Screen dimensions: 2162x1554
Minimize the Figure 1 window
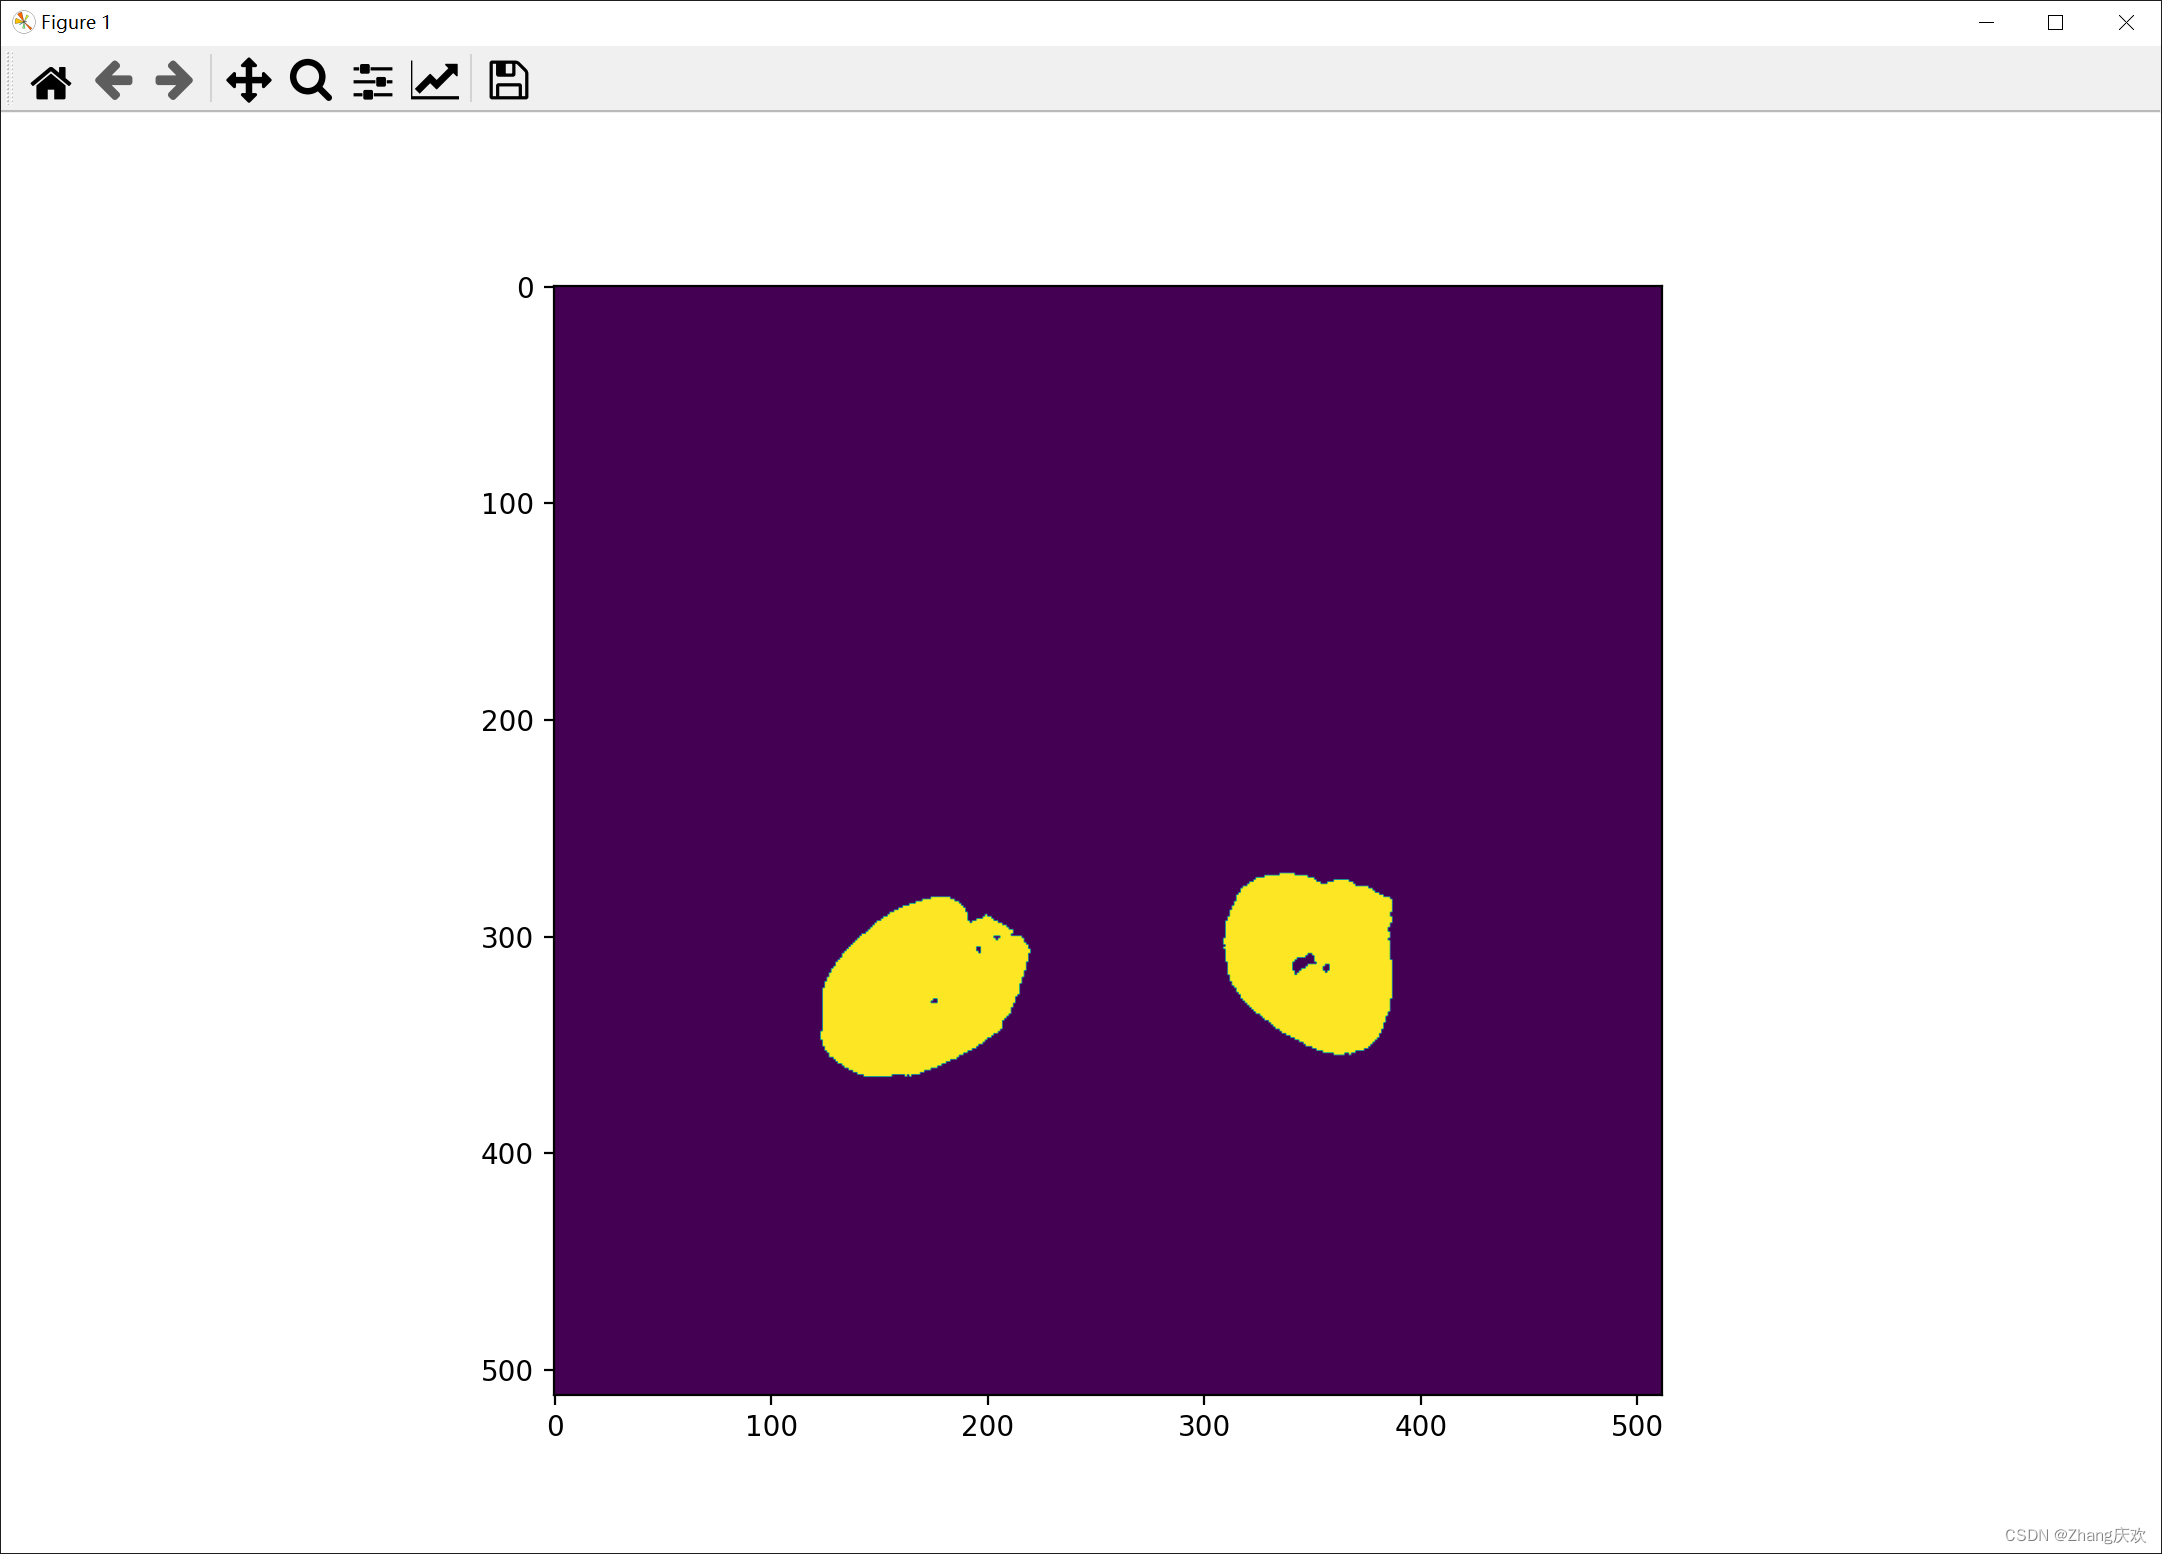pyautogui.click(x=1986, y=22)
